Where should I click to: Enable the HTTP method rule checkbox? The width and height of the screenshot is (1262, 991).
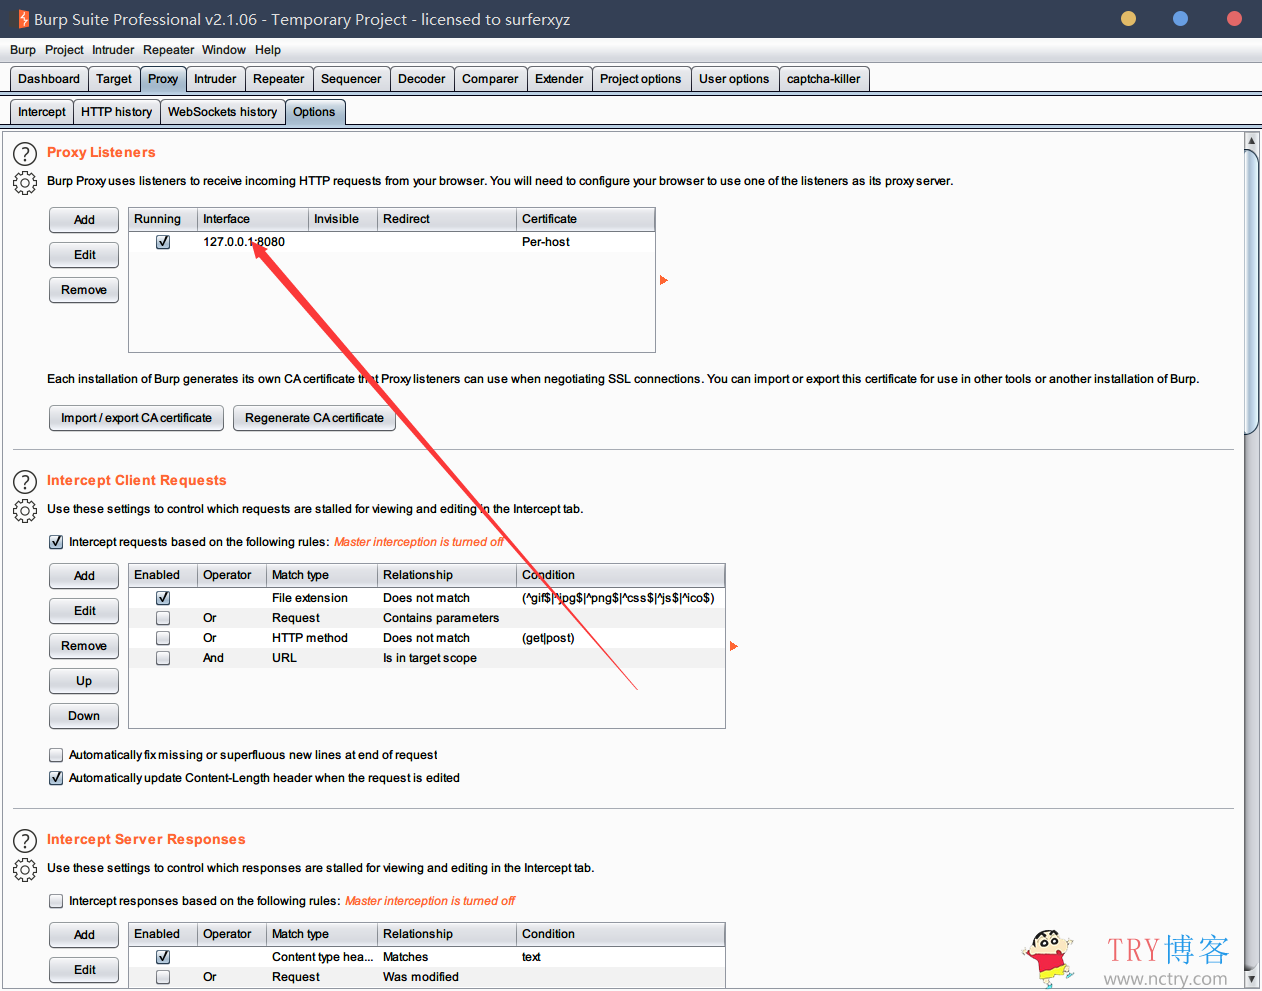click(163, 638)
